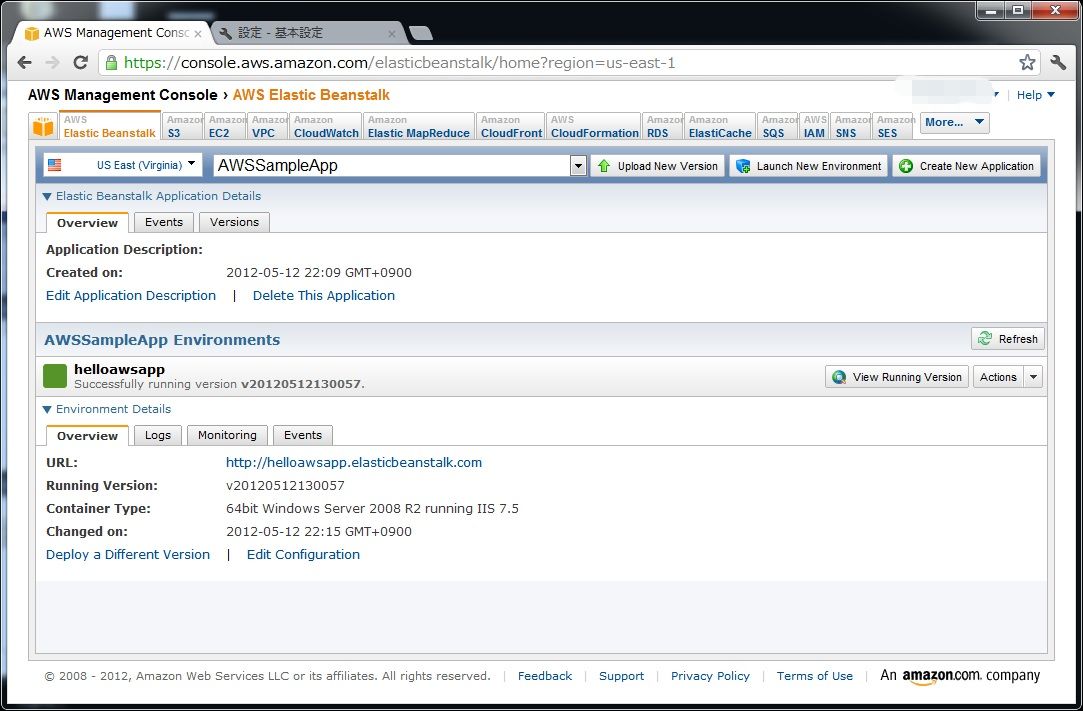The width and height of the screenshot is (1083, 711).
Task: Go to AWS IAM service tab
Action: tap(814, 126)
